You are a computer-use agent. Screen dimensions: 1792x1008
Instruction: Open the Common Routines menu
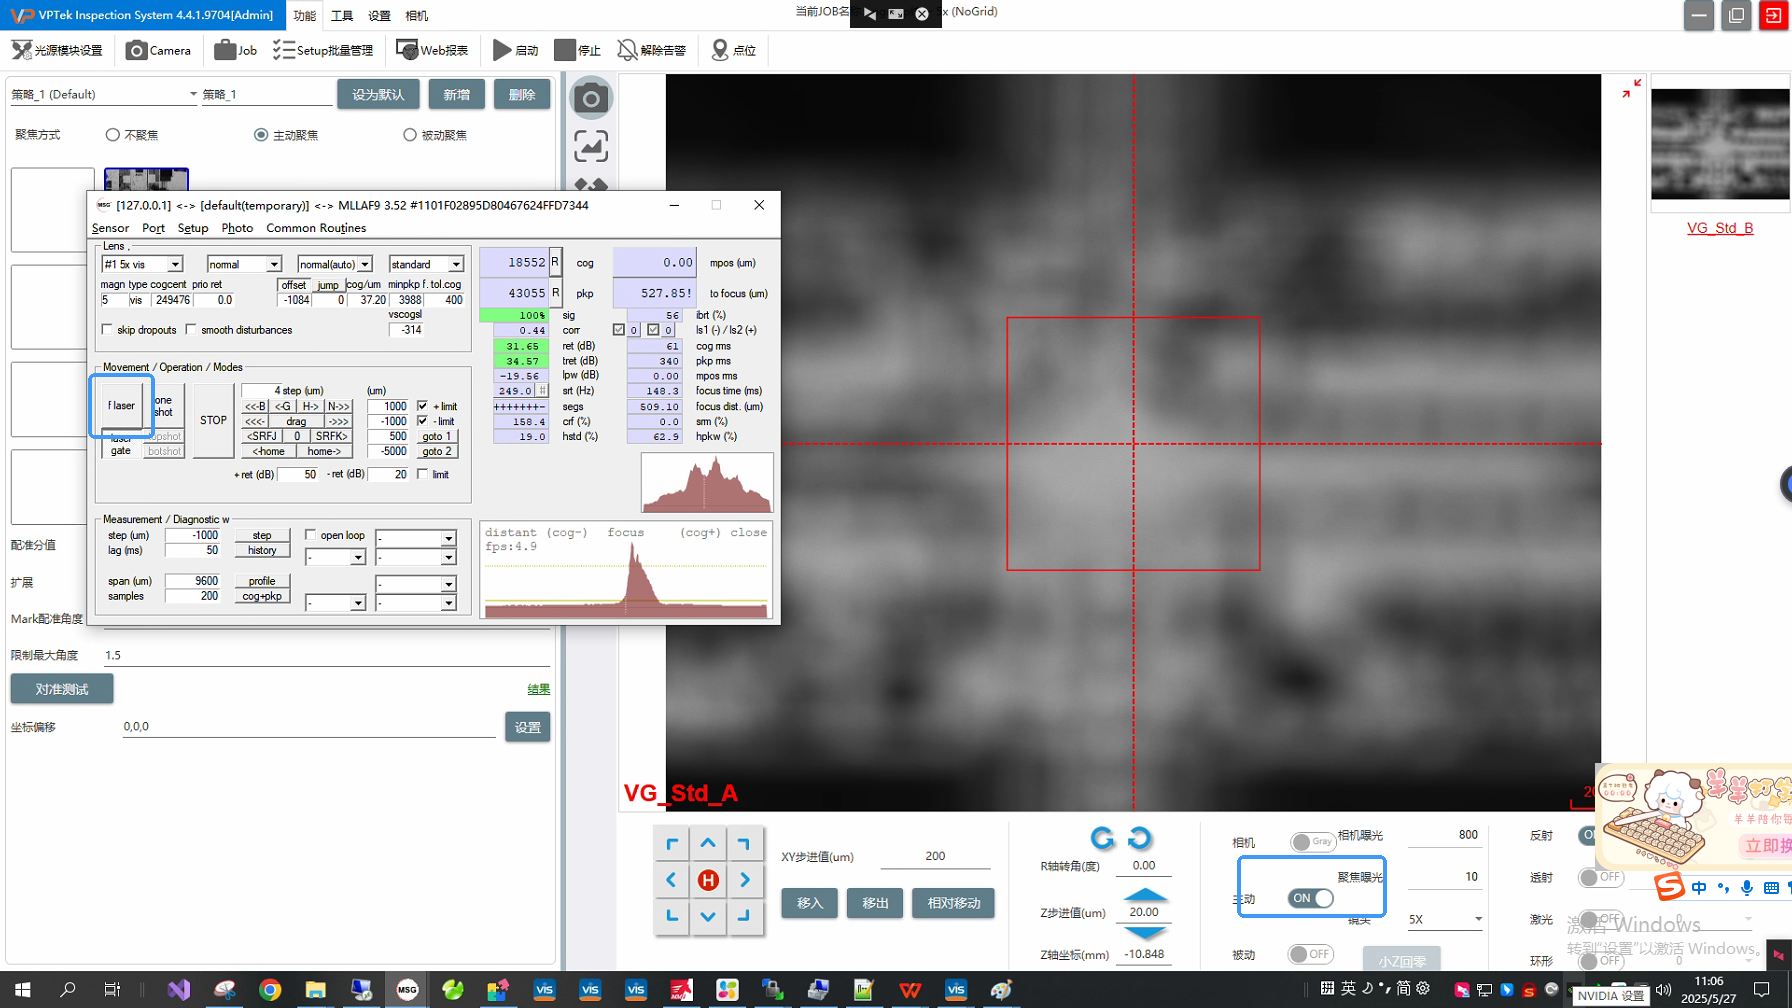(x=316, y=228)
